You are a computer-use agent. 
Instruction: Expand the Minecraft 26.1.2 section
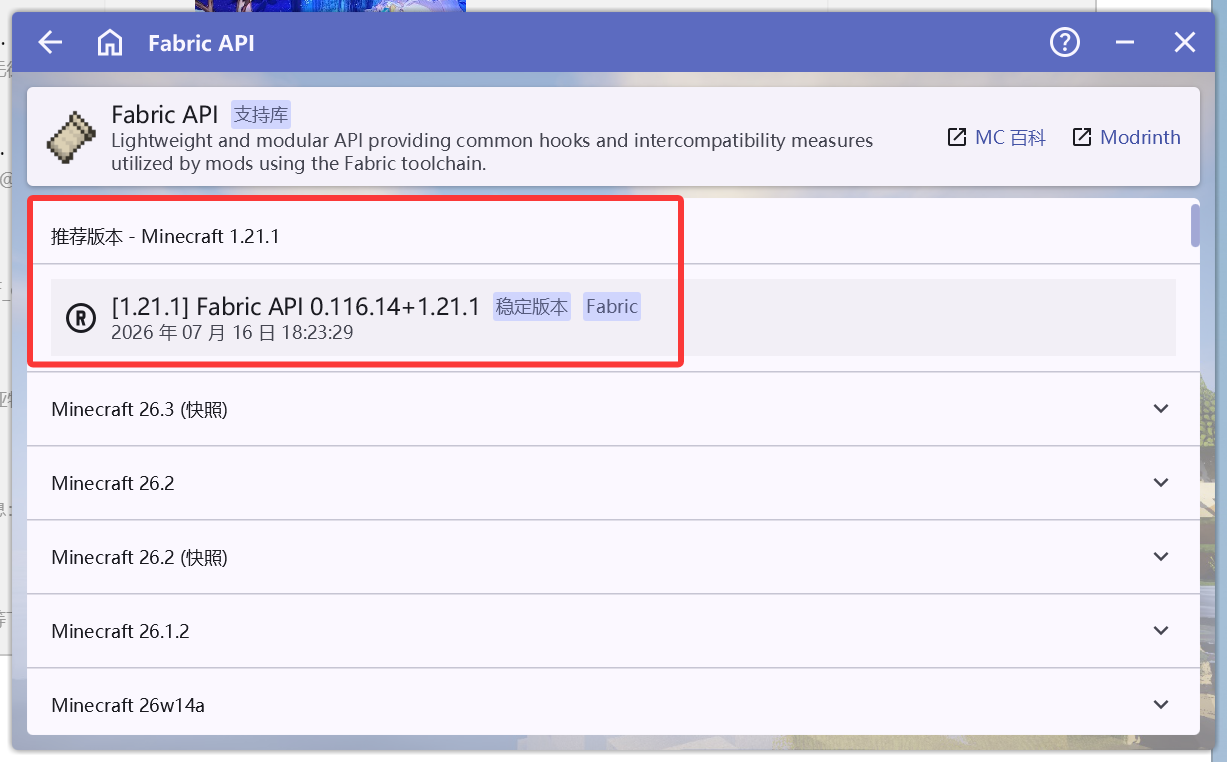[x=613, y=631]
